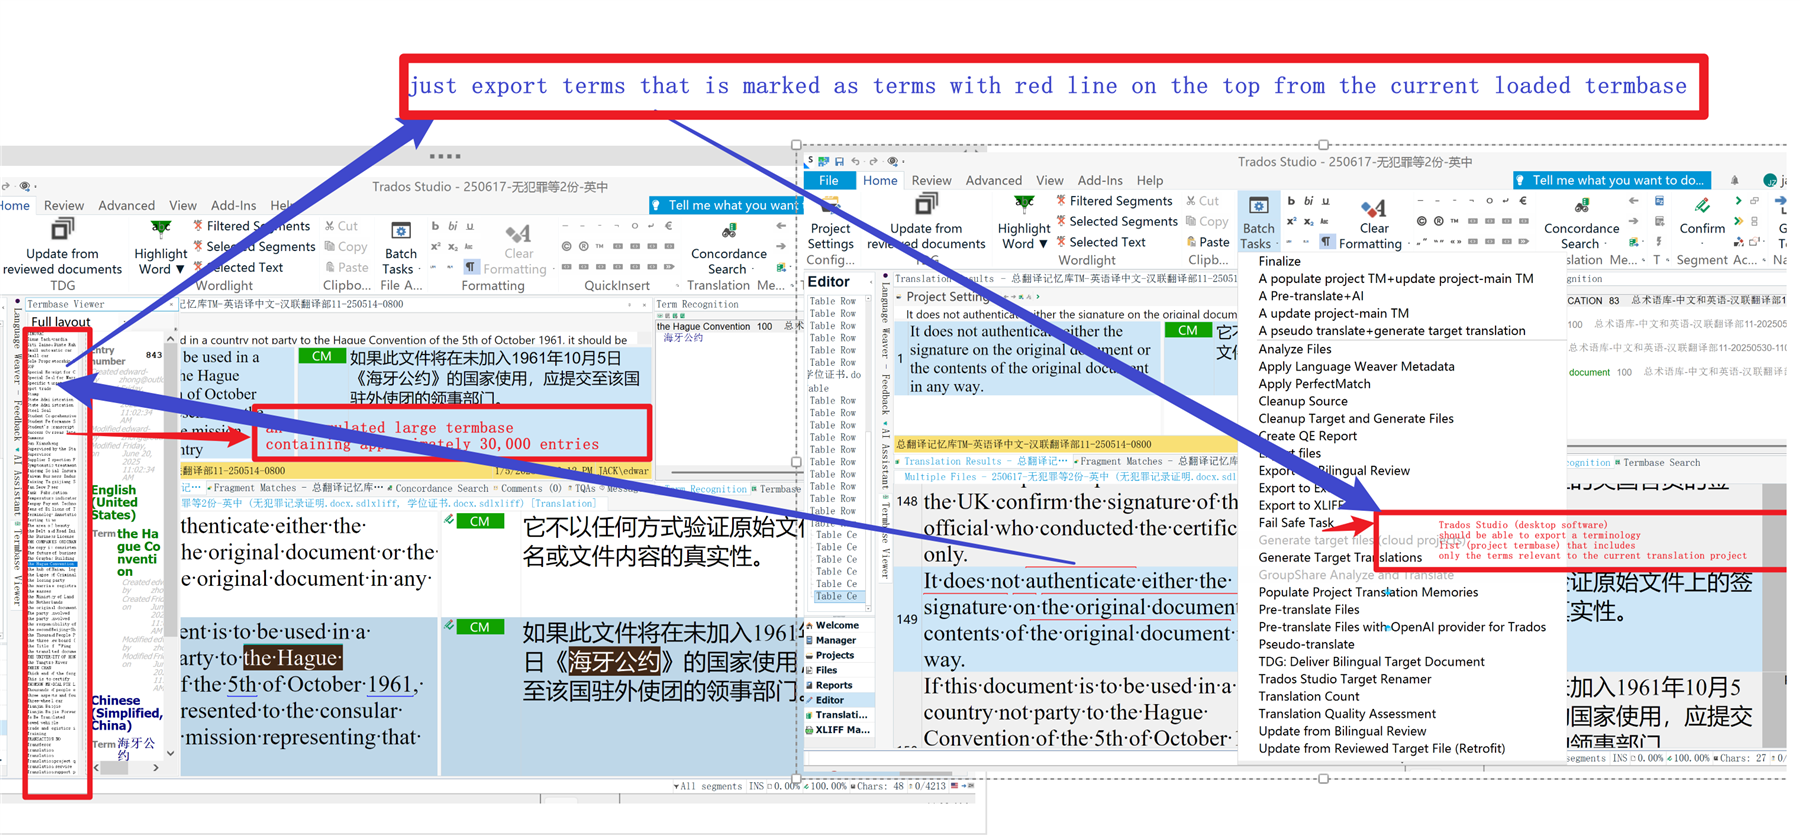Click Filtered Segments in left window ribbon
Image resolution: width=1800 pixels, height=840 pixels.
click(x=252, y=226)
